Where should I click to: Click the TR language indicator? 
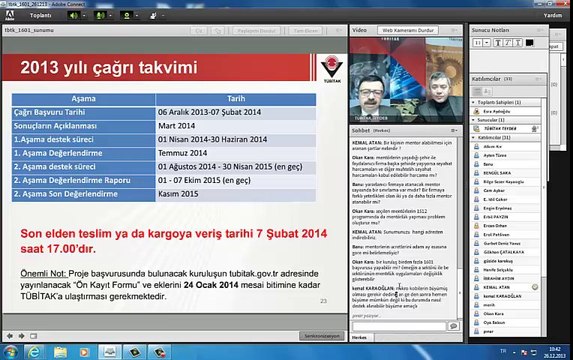pos(503,351)
